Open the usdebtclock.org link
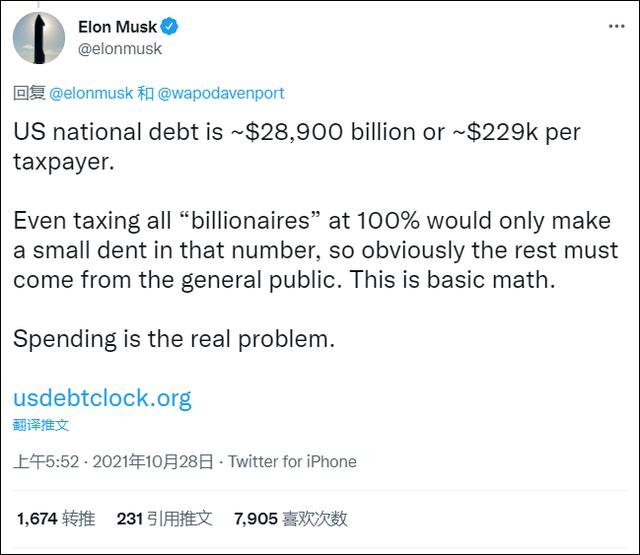This screenshot has width=640, height=555. [102, 398]
